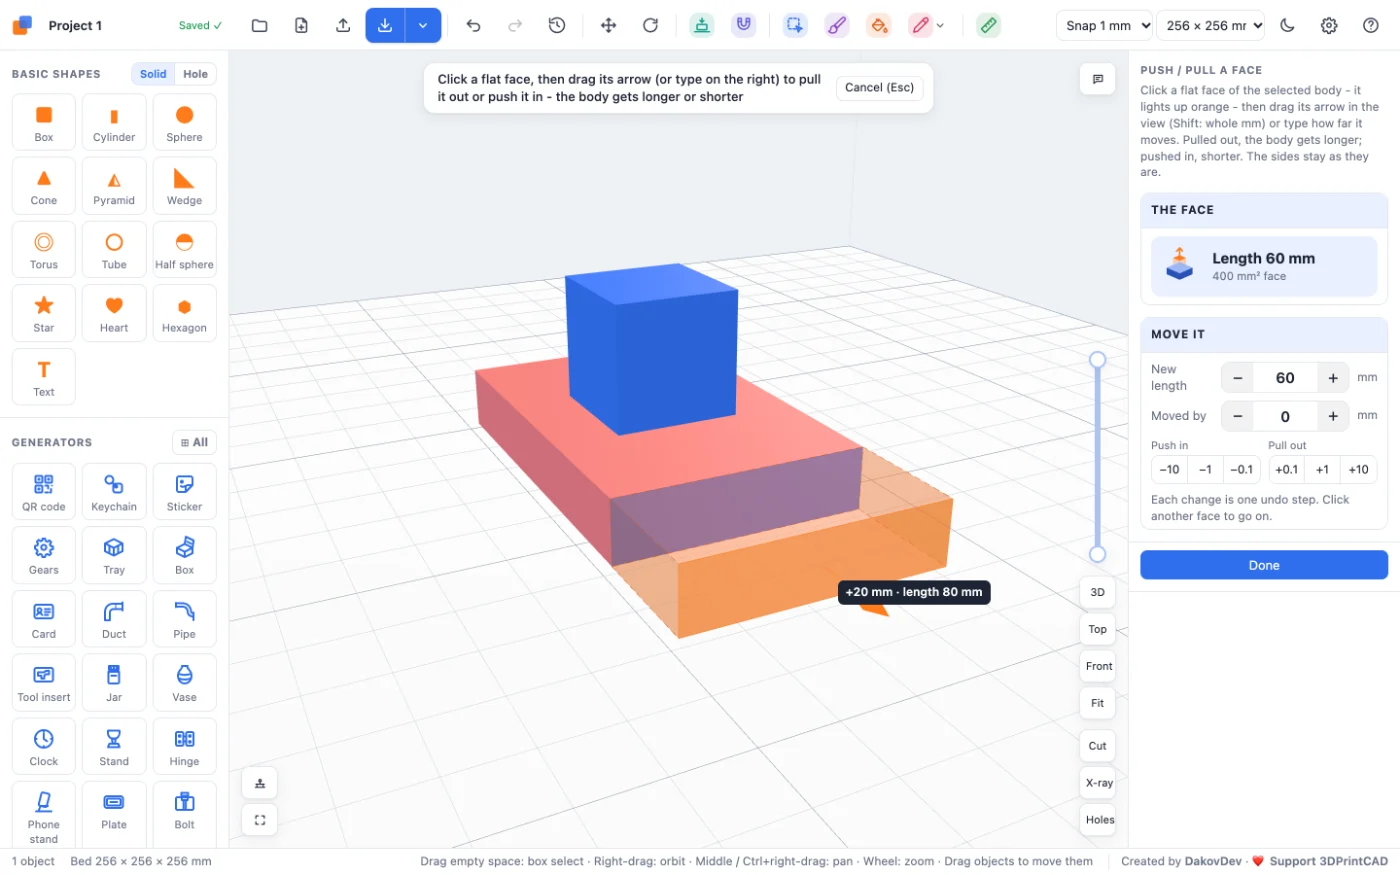Open the Gears generator
Image resolution: width=1400 pixels, height=875 pixels.
click(44, 555)
